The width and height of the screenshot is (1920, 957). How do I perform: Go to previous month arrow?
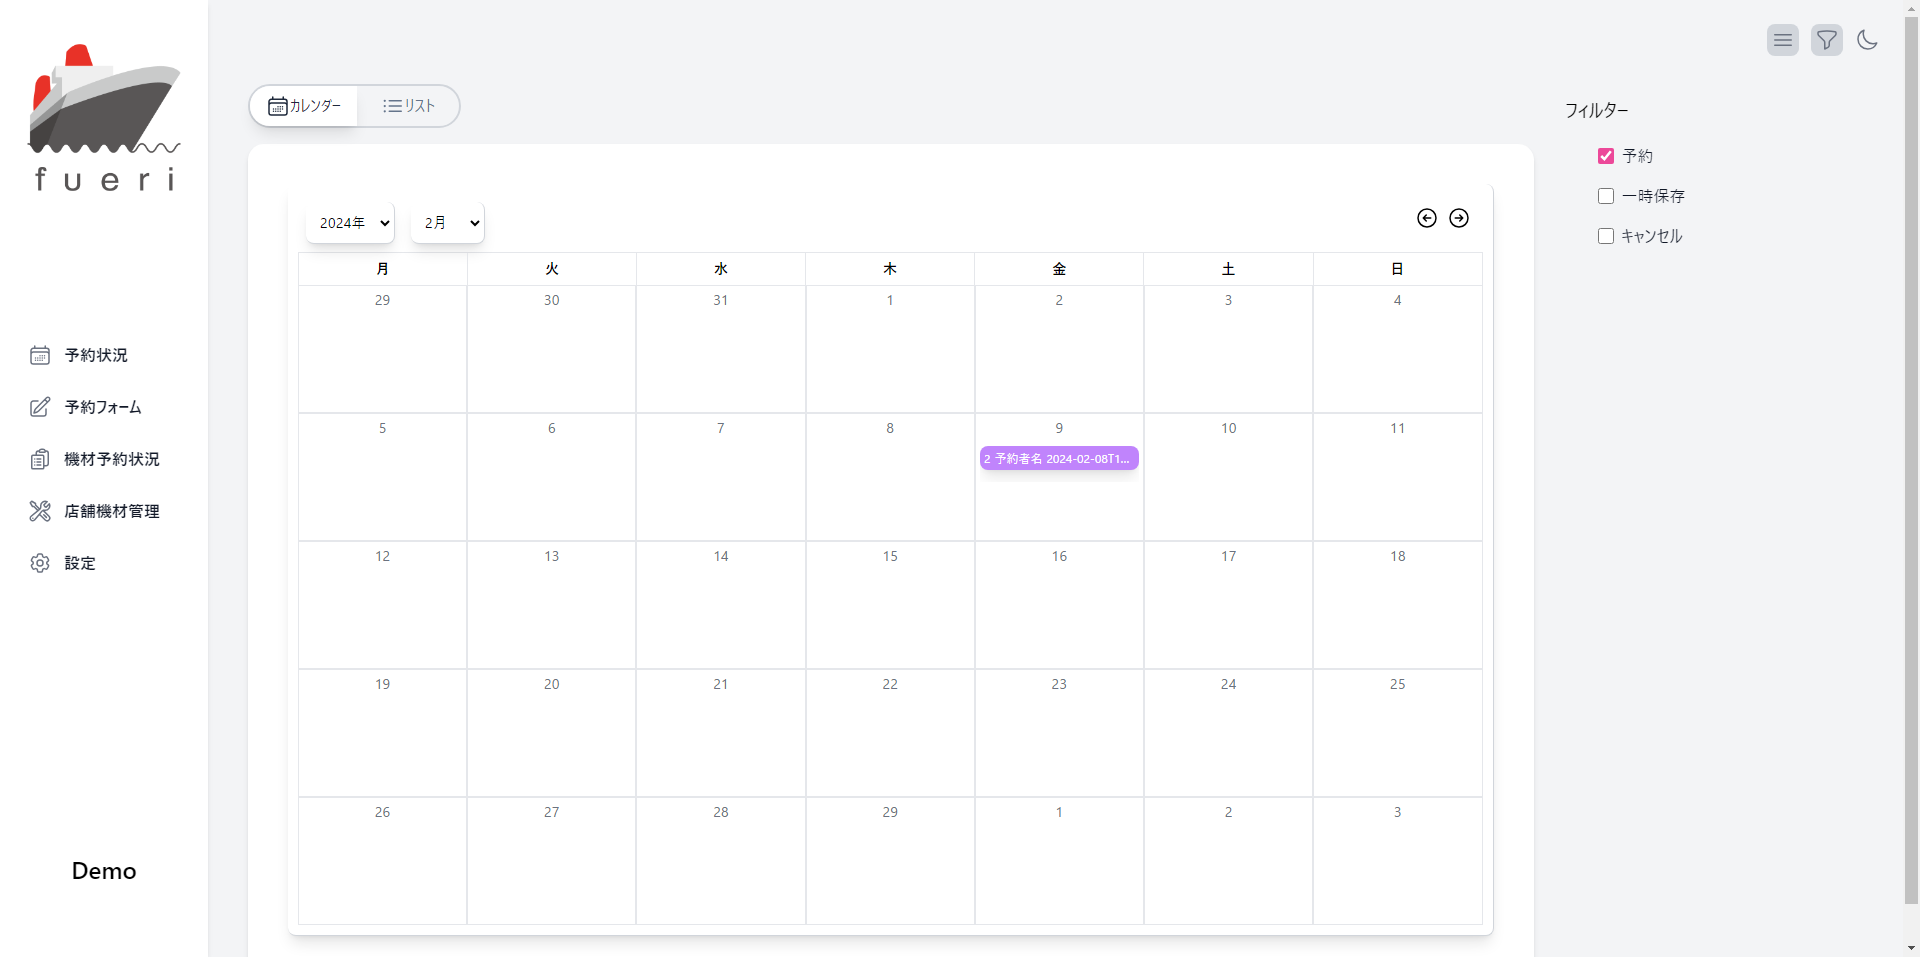coord(1427,218)
